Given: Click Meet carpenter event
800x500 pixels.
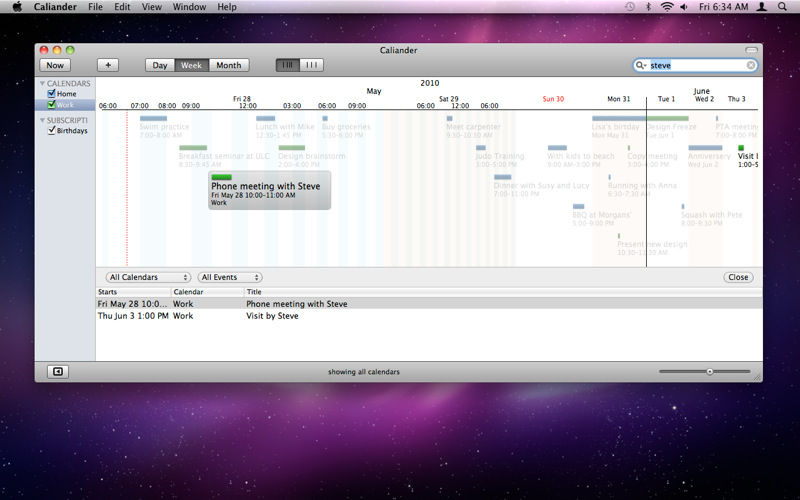Looking at the screenshot, I should click(x=473, y=127).
